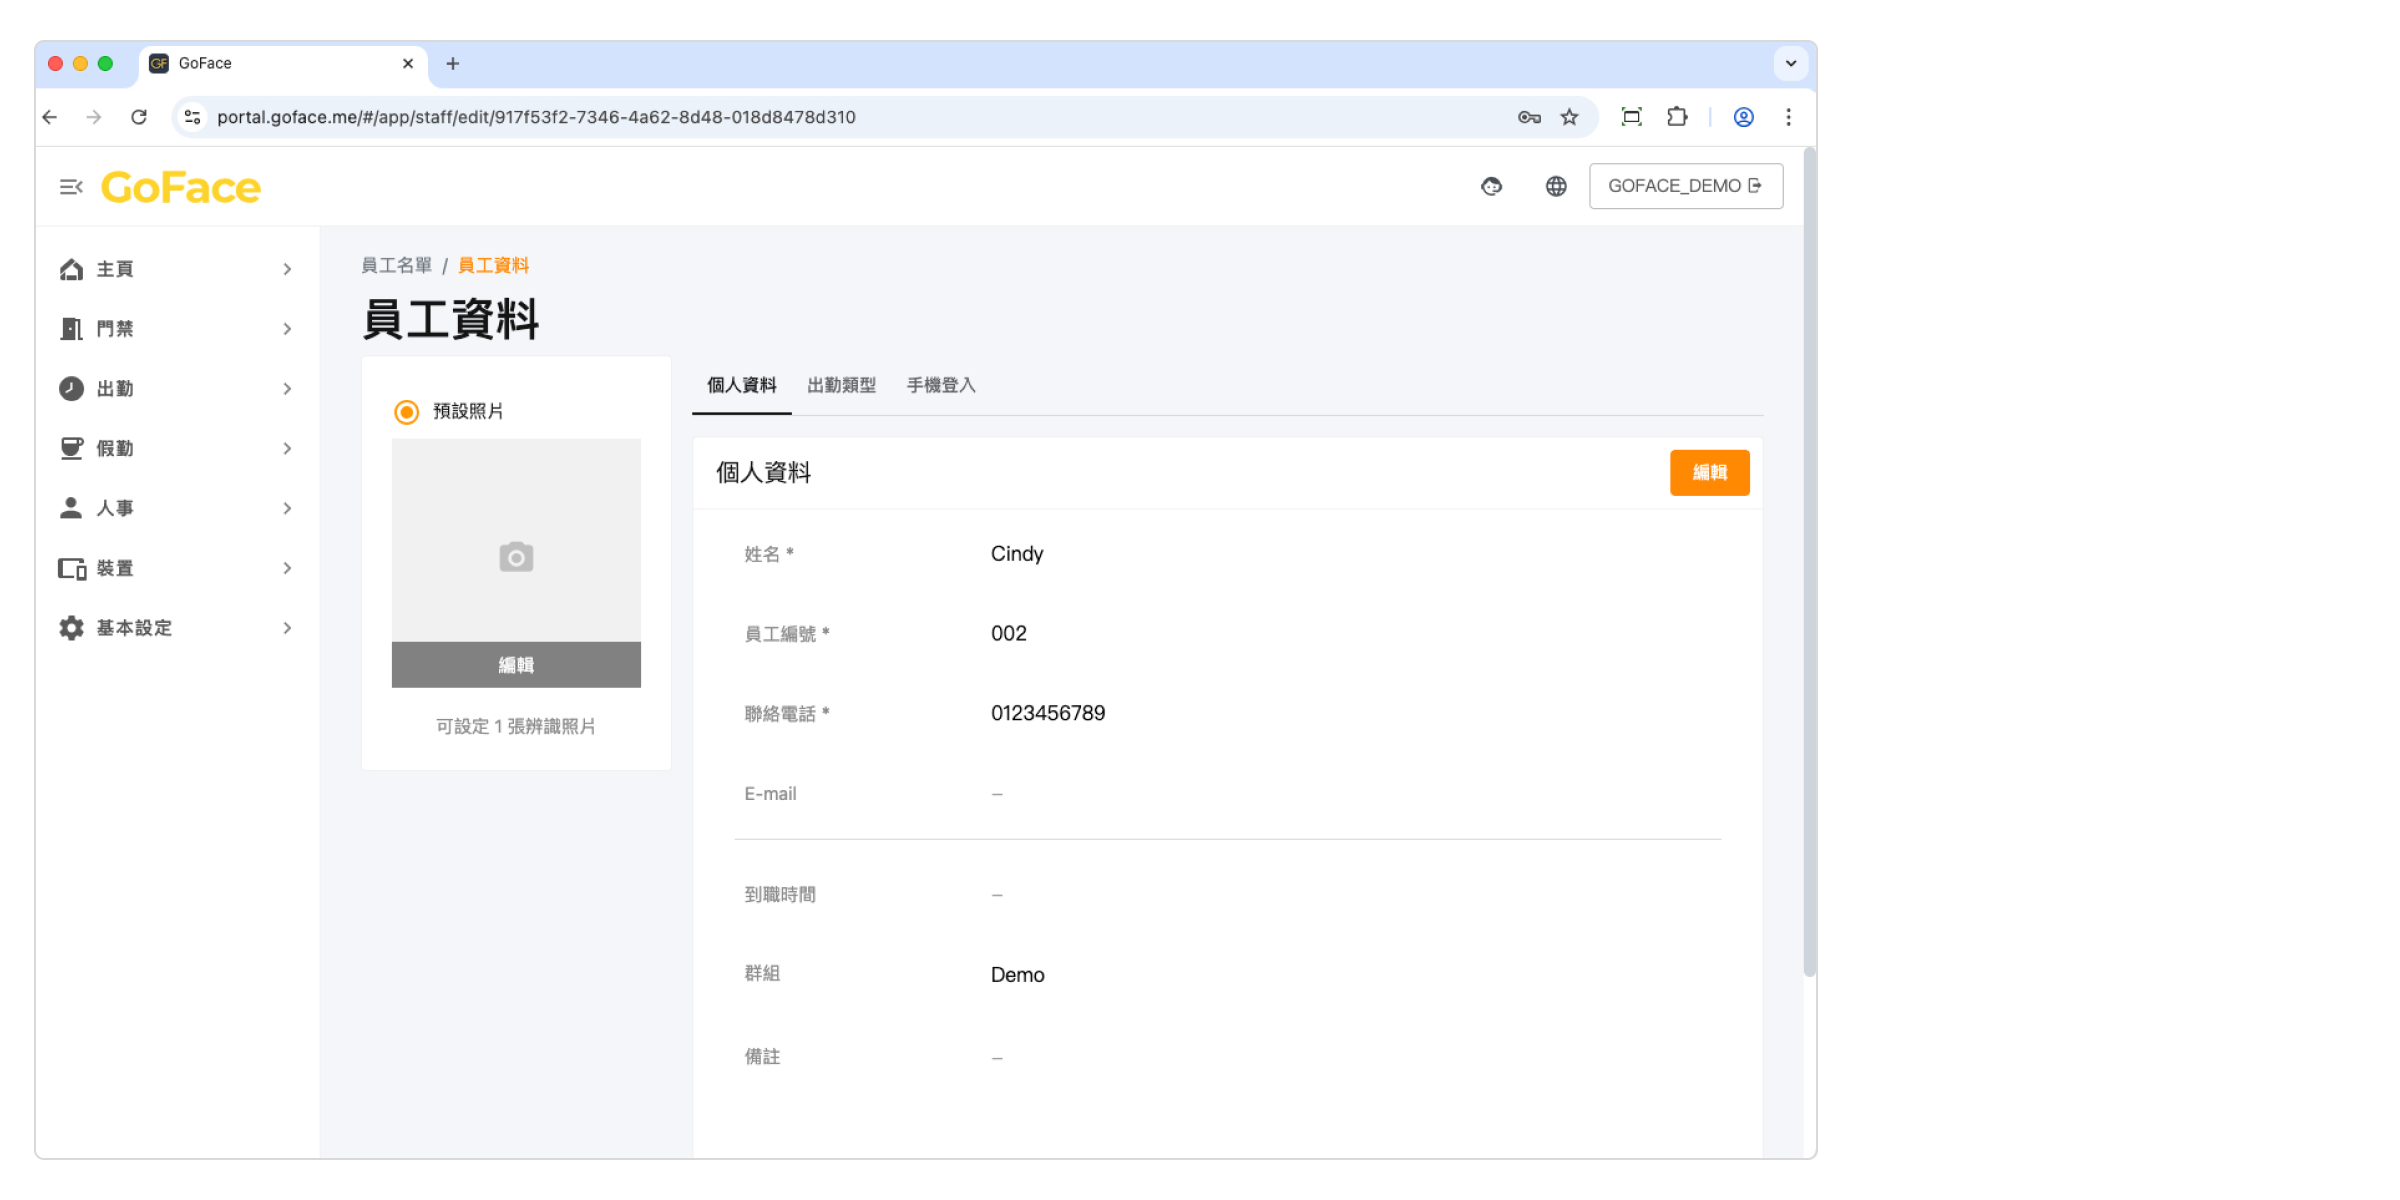This screenshot has height=1200, width=2400.
Task: Click the page's vertical scrollbar
Action: coord(1809,560)
